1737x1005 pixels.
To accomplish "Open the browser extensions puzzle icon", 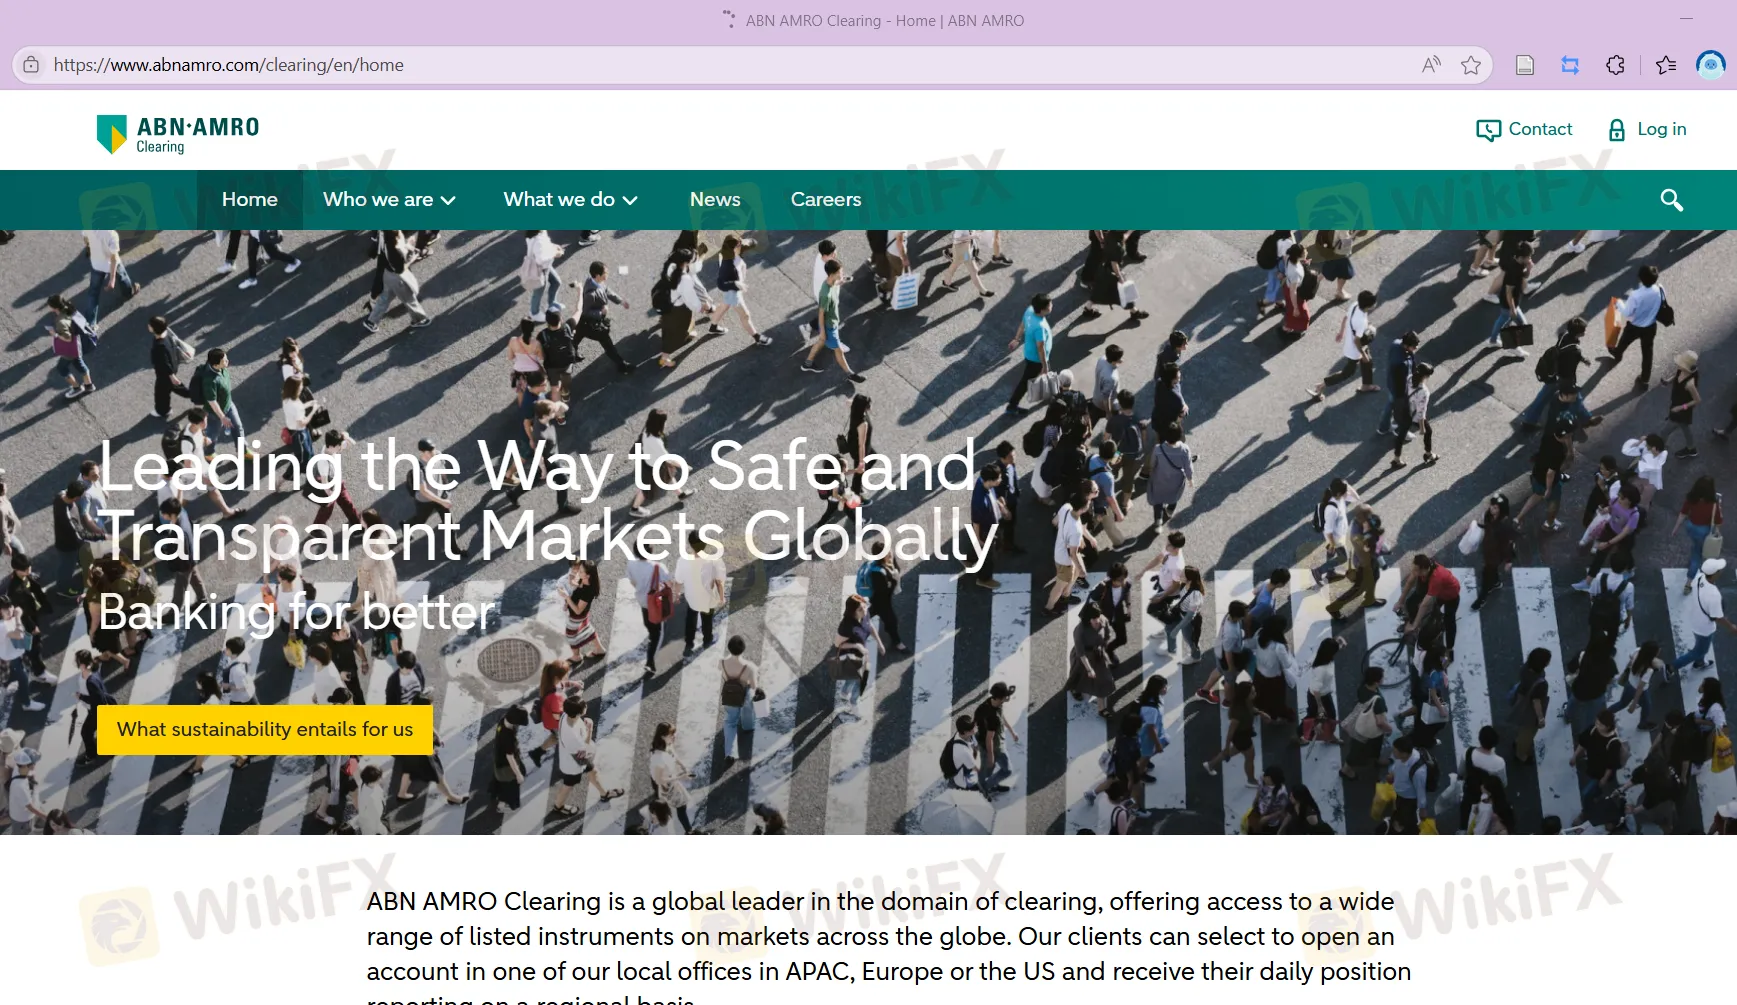I will pyautogui.click(x=1615, y=65).
